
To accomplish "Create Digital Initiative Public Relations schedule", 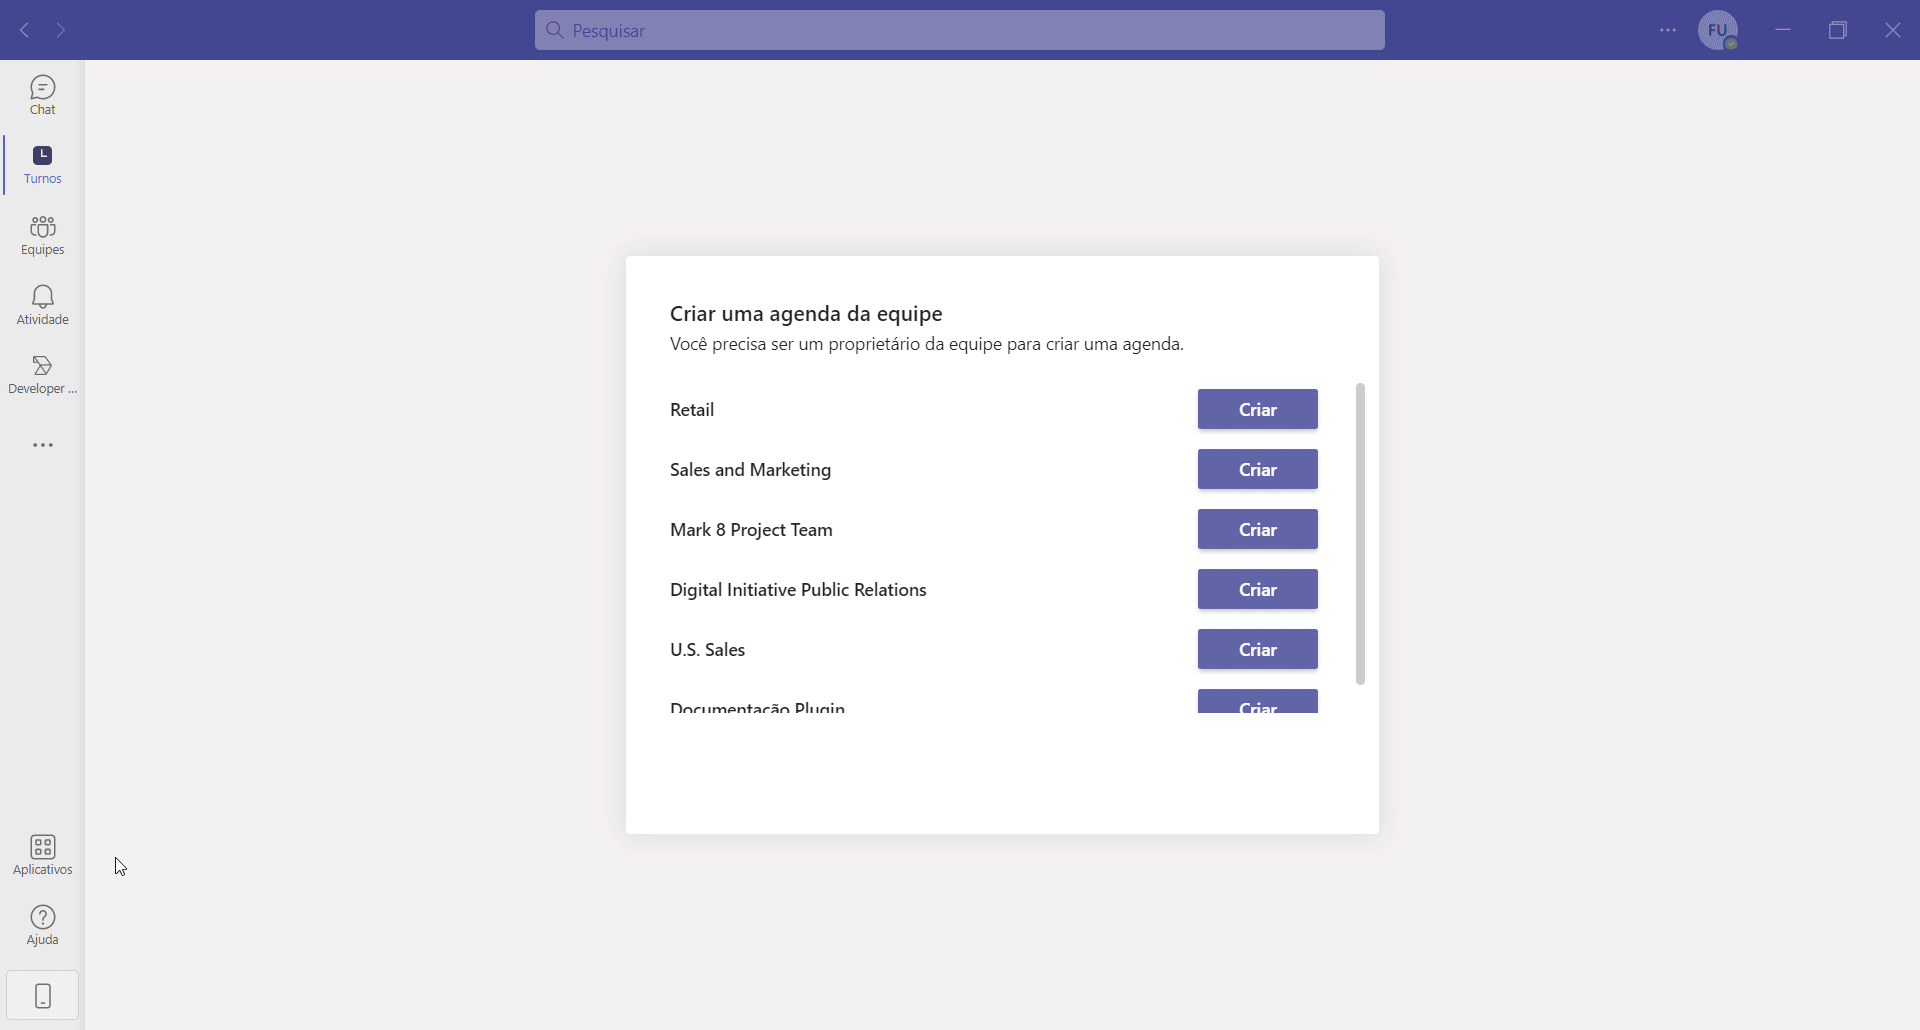I will [1257, 589].
